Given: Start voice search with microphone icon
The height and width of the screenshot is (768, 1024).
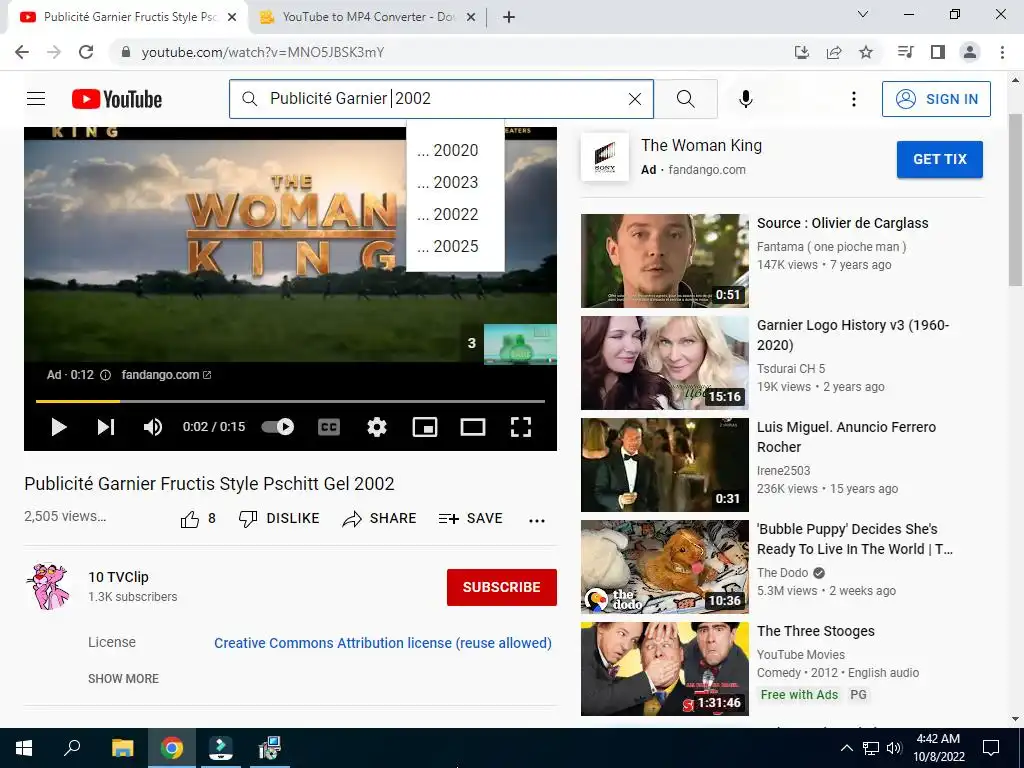Looking at the screenshot, I should coord(745,99).
